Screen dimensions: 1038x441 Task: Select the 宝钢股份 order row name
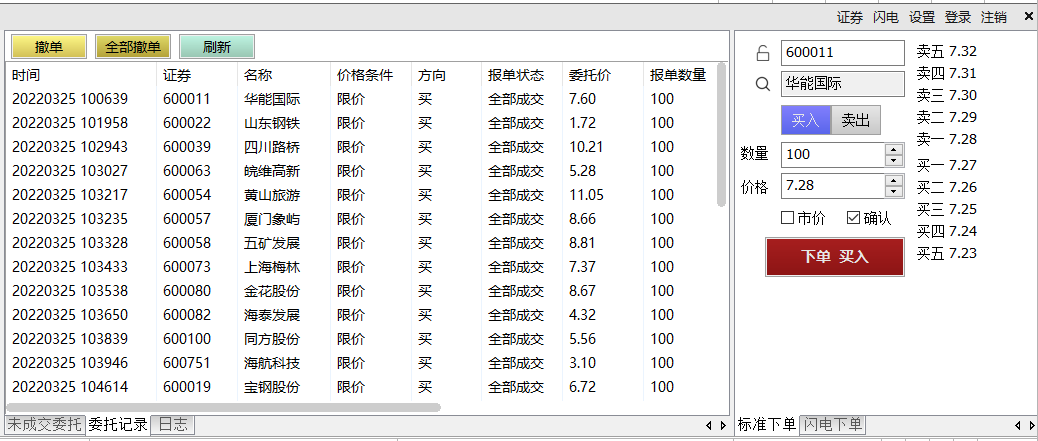[272, 387]
